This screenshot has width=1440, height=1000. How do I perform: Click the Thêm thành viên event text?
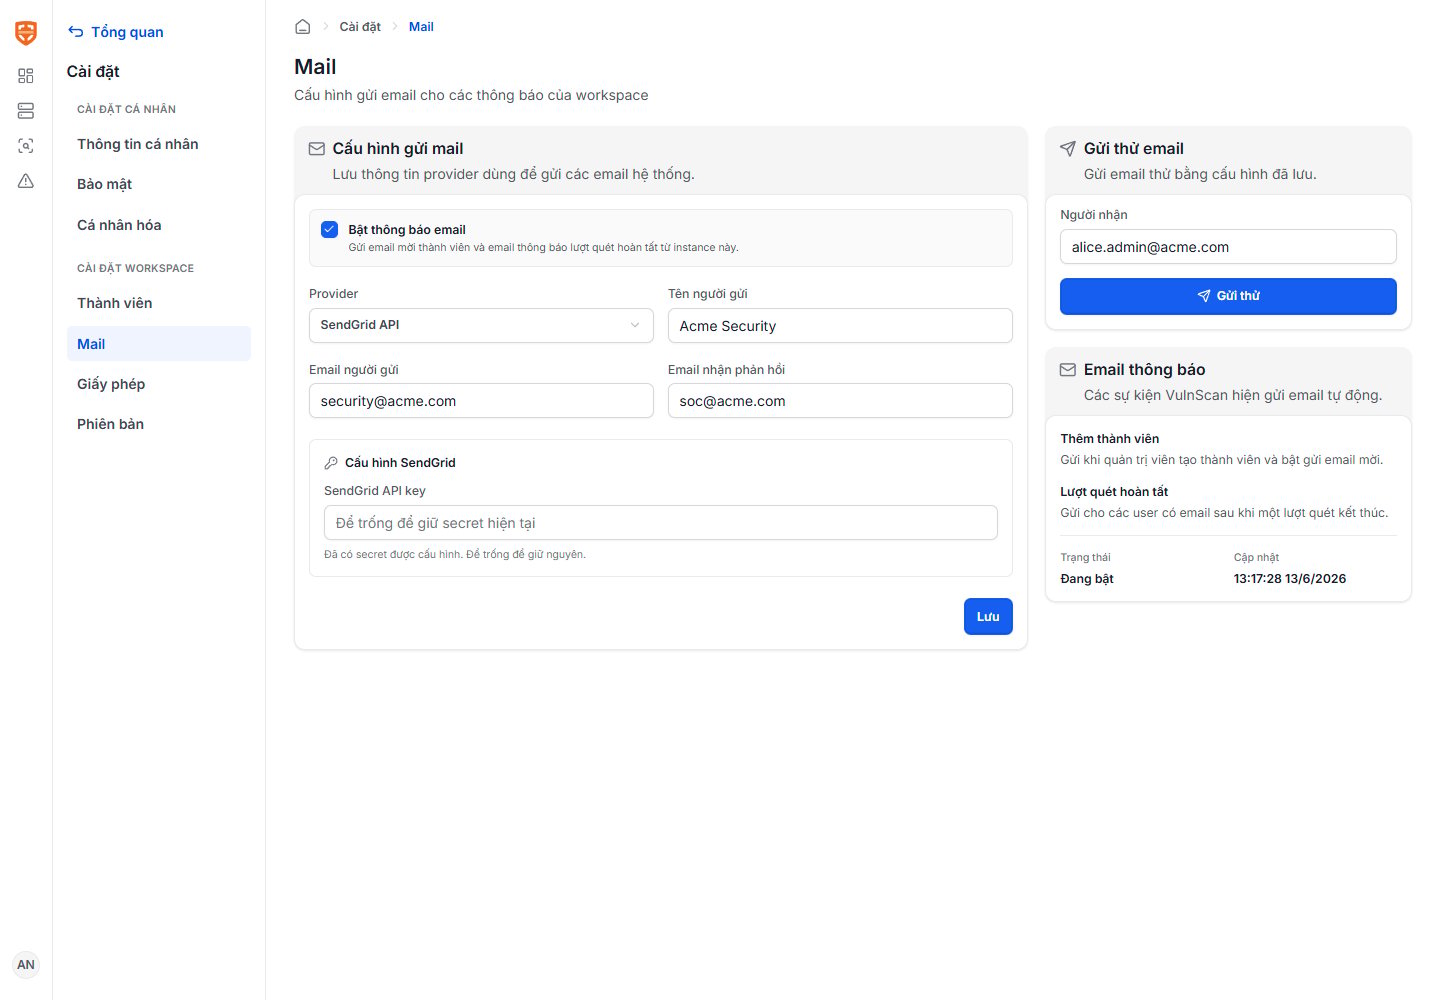click(x=1110, y=439)
